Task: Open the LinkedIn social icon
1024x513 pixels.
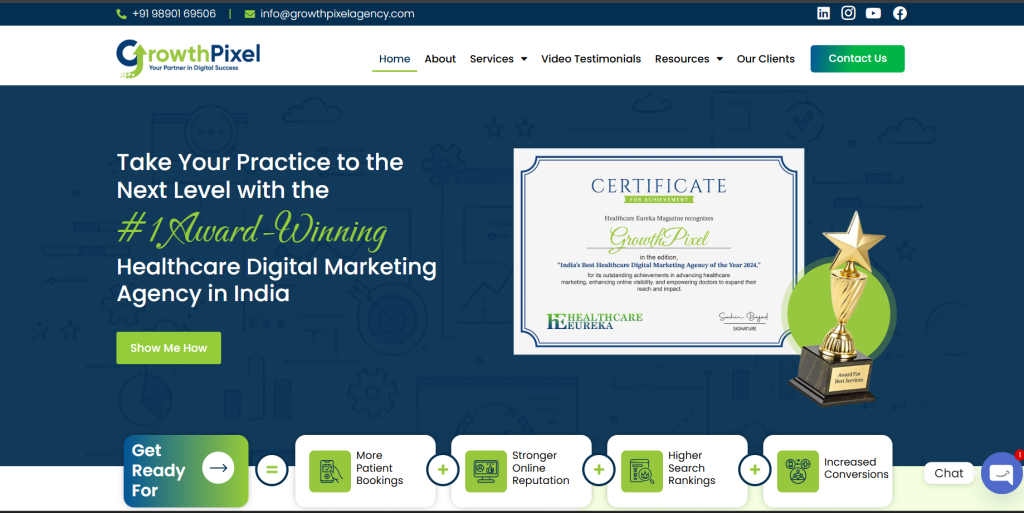Action: pos(824,13)
